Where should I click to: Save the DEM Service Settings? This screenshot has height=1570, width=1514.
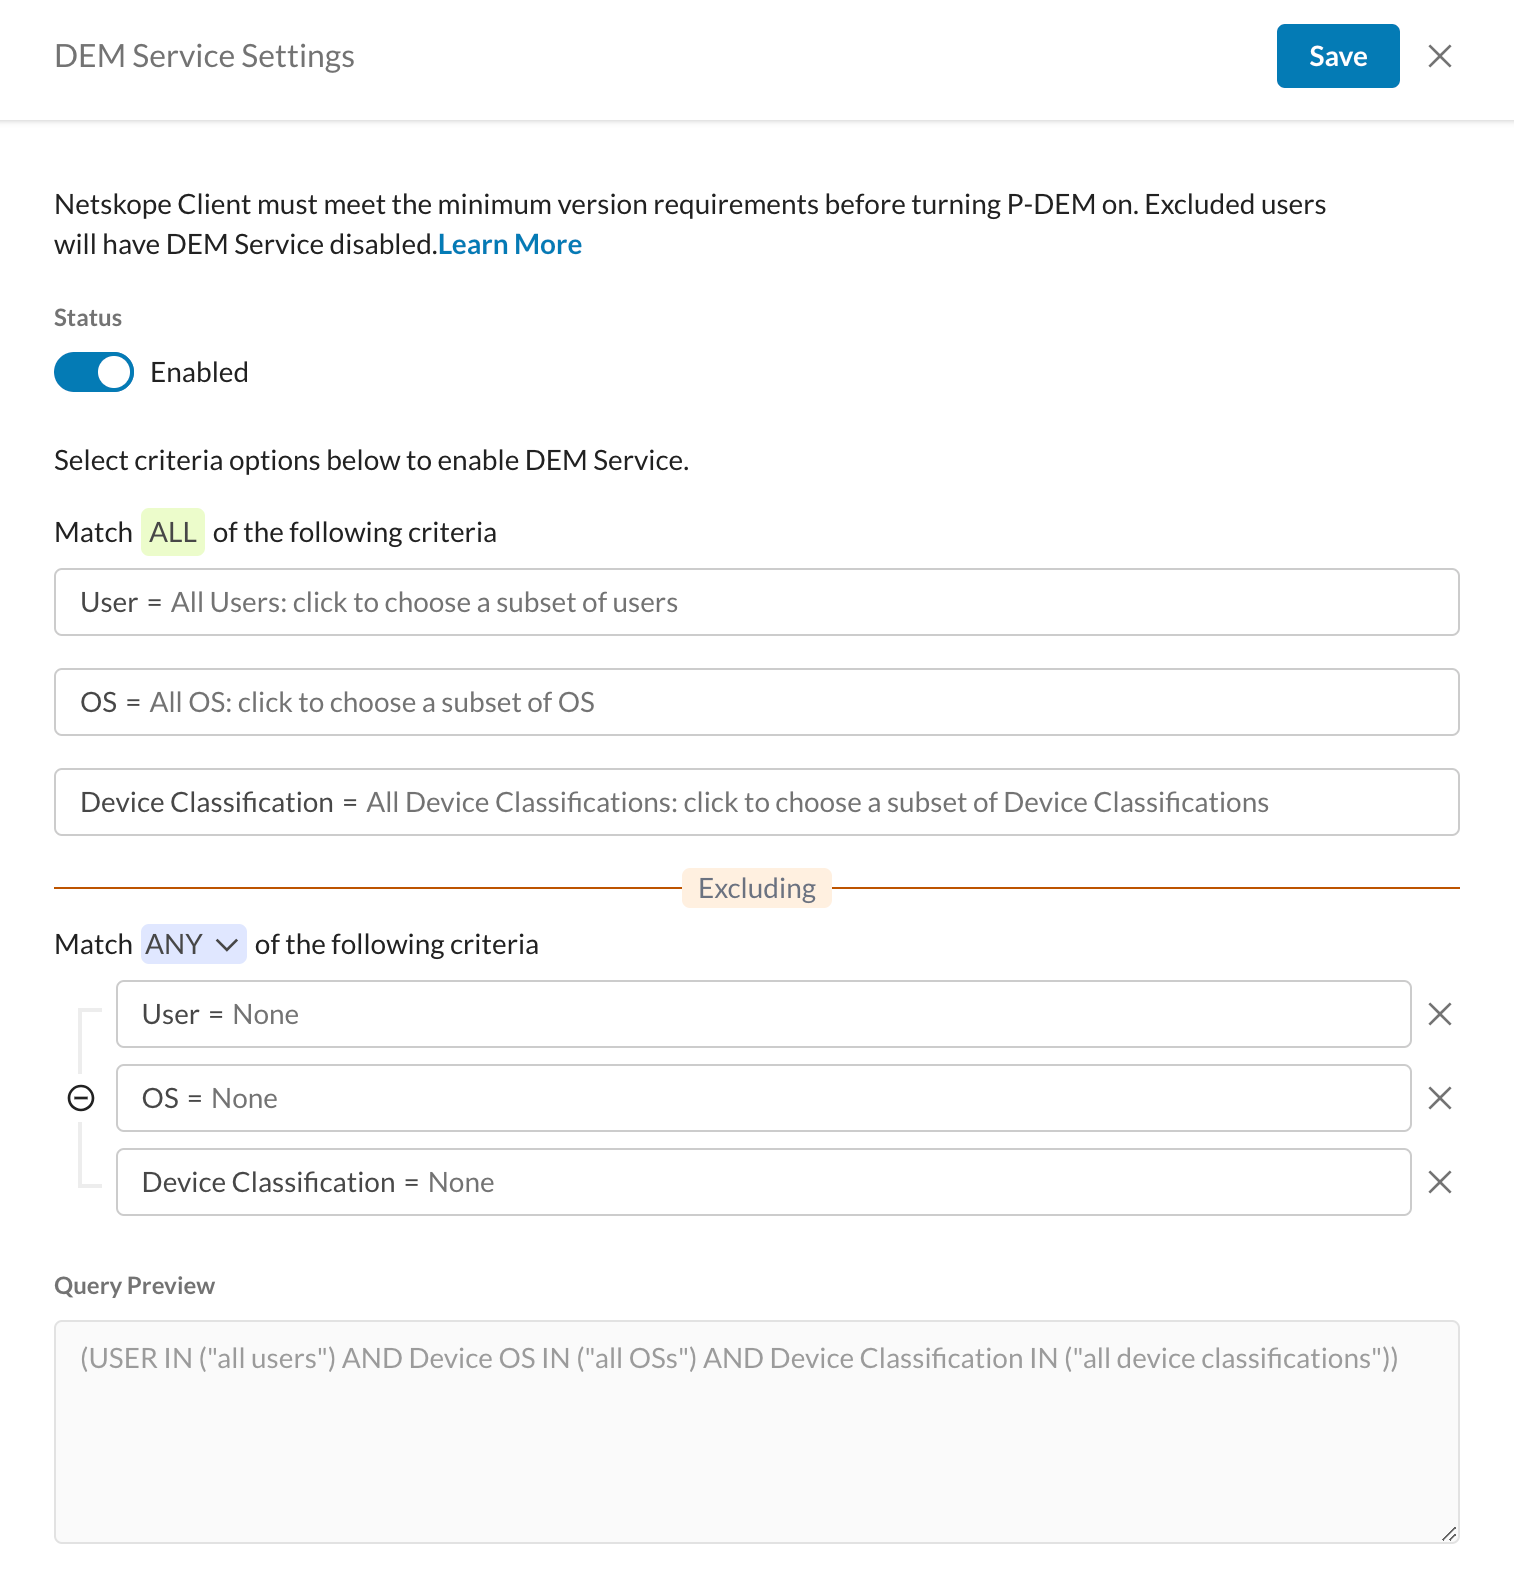(x=1338, y=56)
